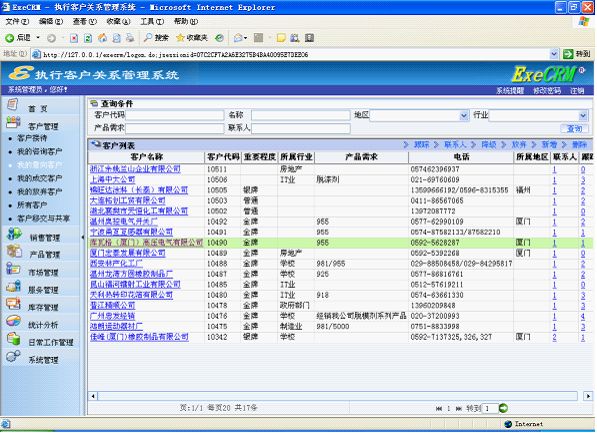The image size is (597, 433).
Task: Click the Home house icon
Action: pos(102,38)
